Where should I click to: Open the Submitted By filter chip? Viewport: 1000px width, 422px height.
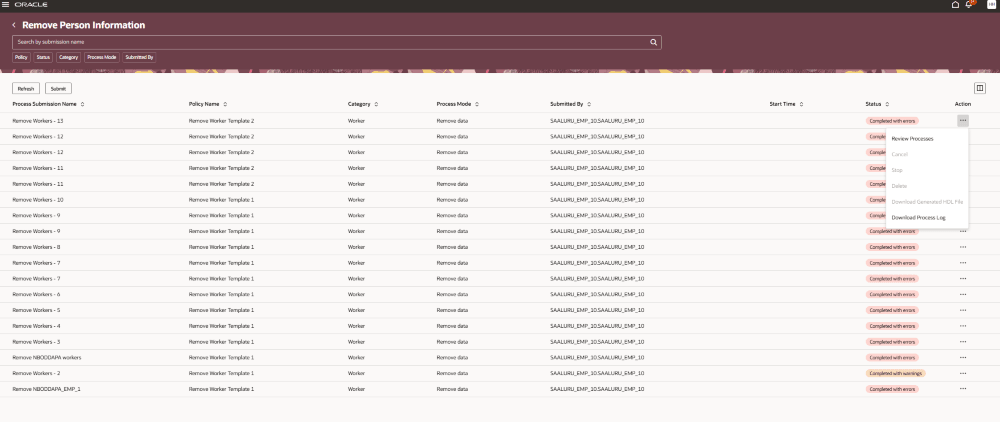coord(139,57)
